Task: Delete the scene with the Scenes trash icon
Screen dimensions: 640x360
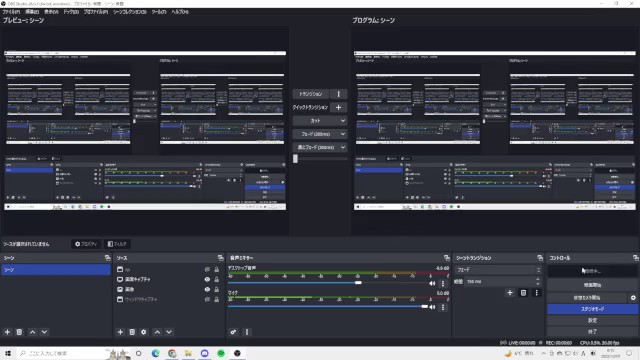Action: (19, 332)
